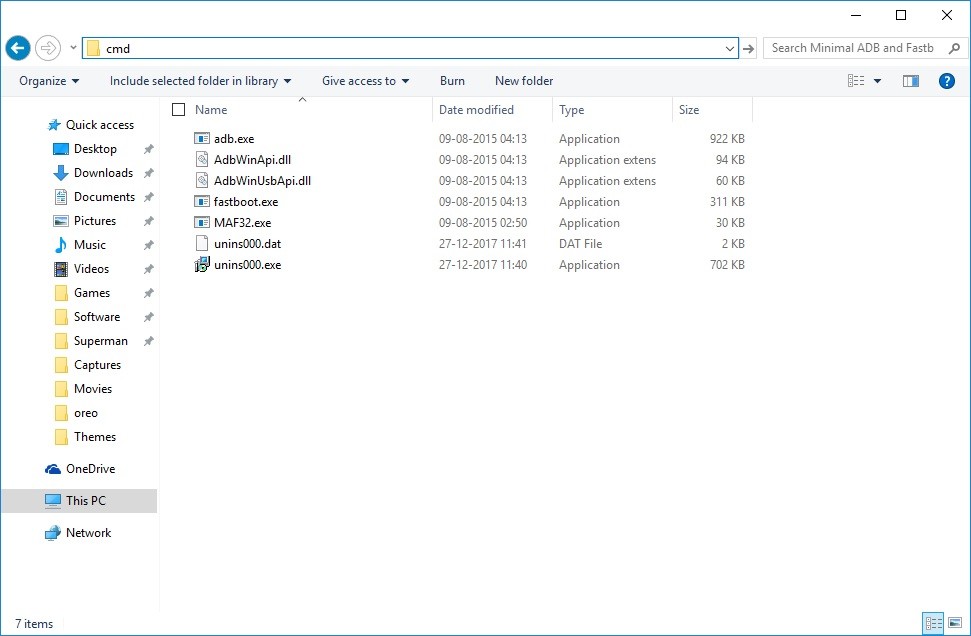Viewport: 971px width, 636px height.
Task: Sort files by Date modified column
Action: [476, 110]
